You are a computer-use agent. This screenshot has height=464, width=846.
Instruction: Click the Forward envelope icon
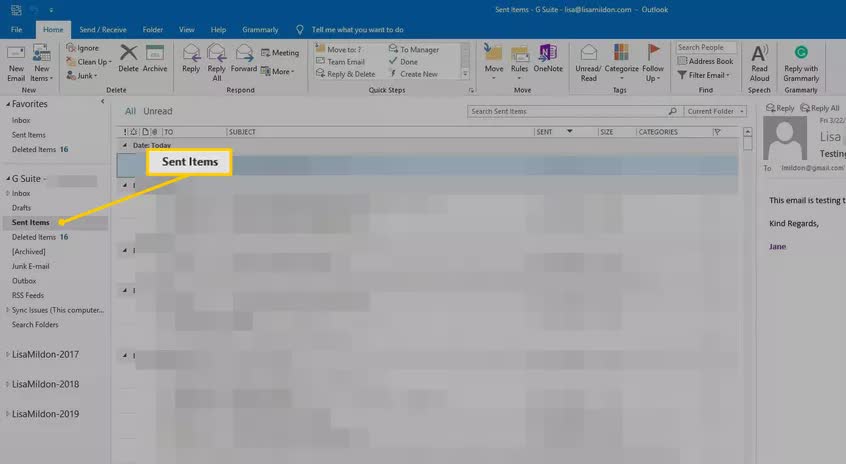tap(244, 53)
